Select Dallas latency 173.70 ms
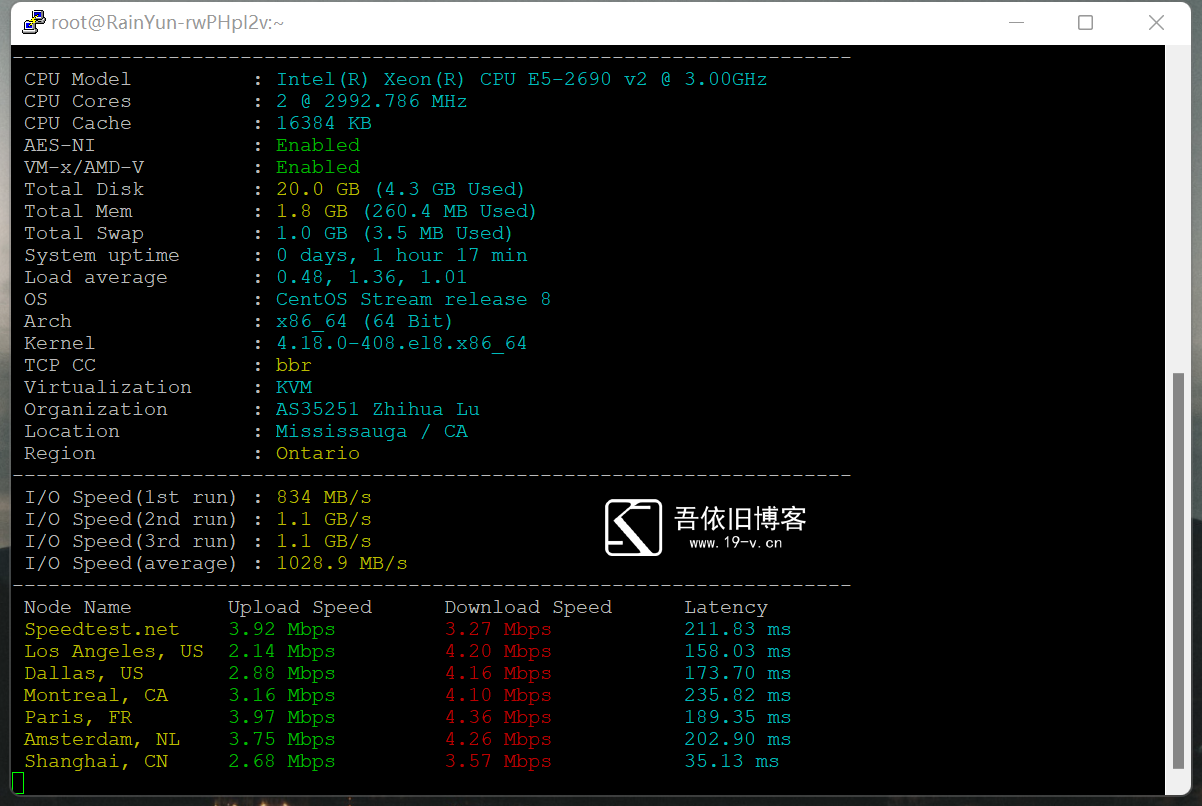Screen dimensions: 1202x806 click(x=738, y=673)
